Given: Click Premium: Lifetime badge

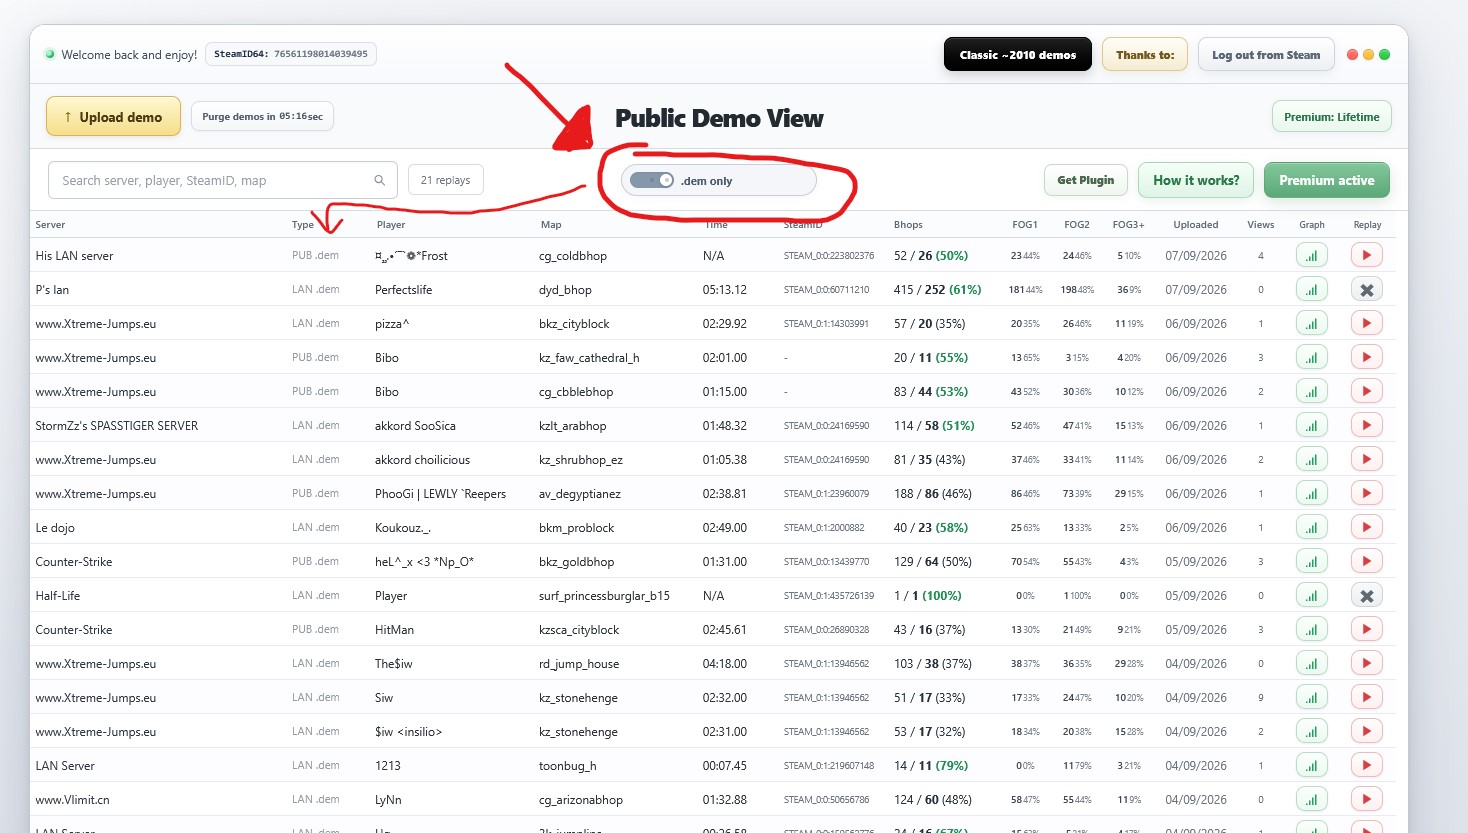Looking at the screenshot, I should [x=1332, y=117].
